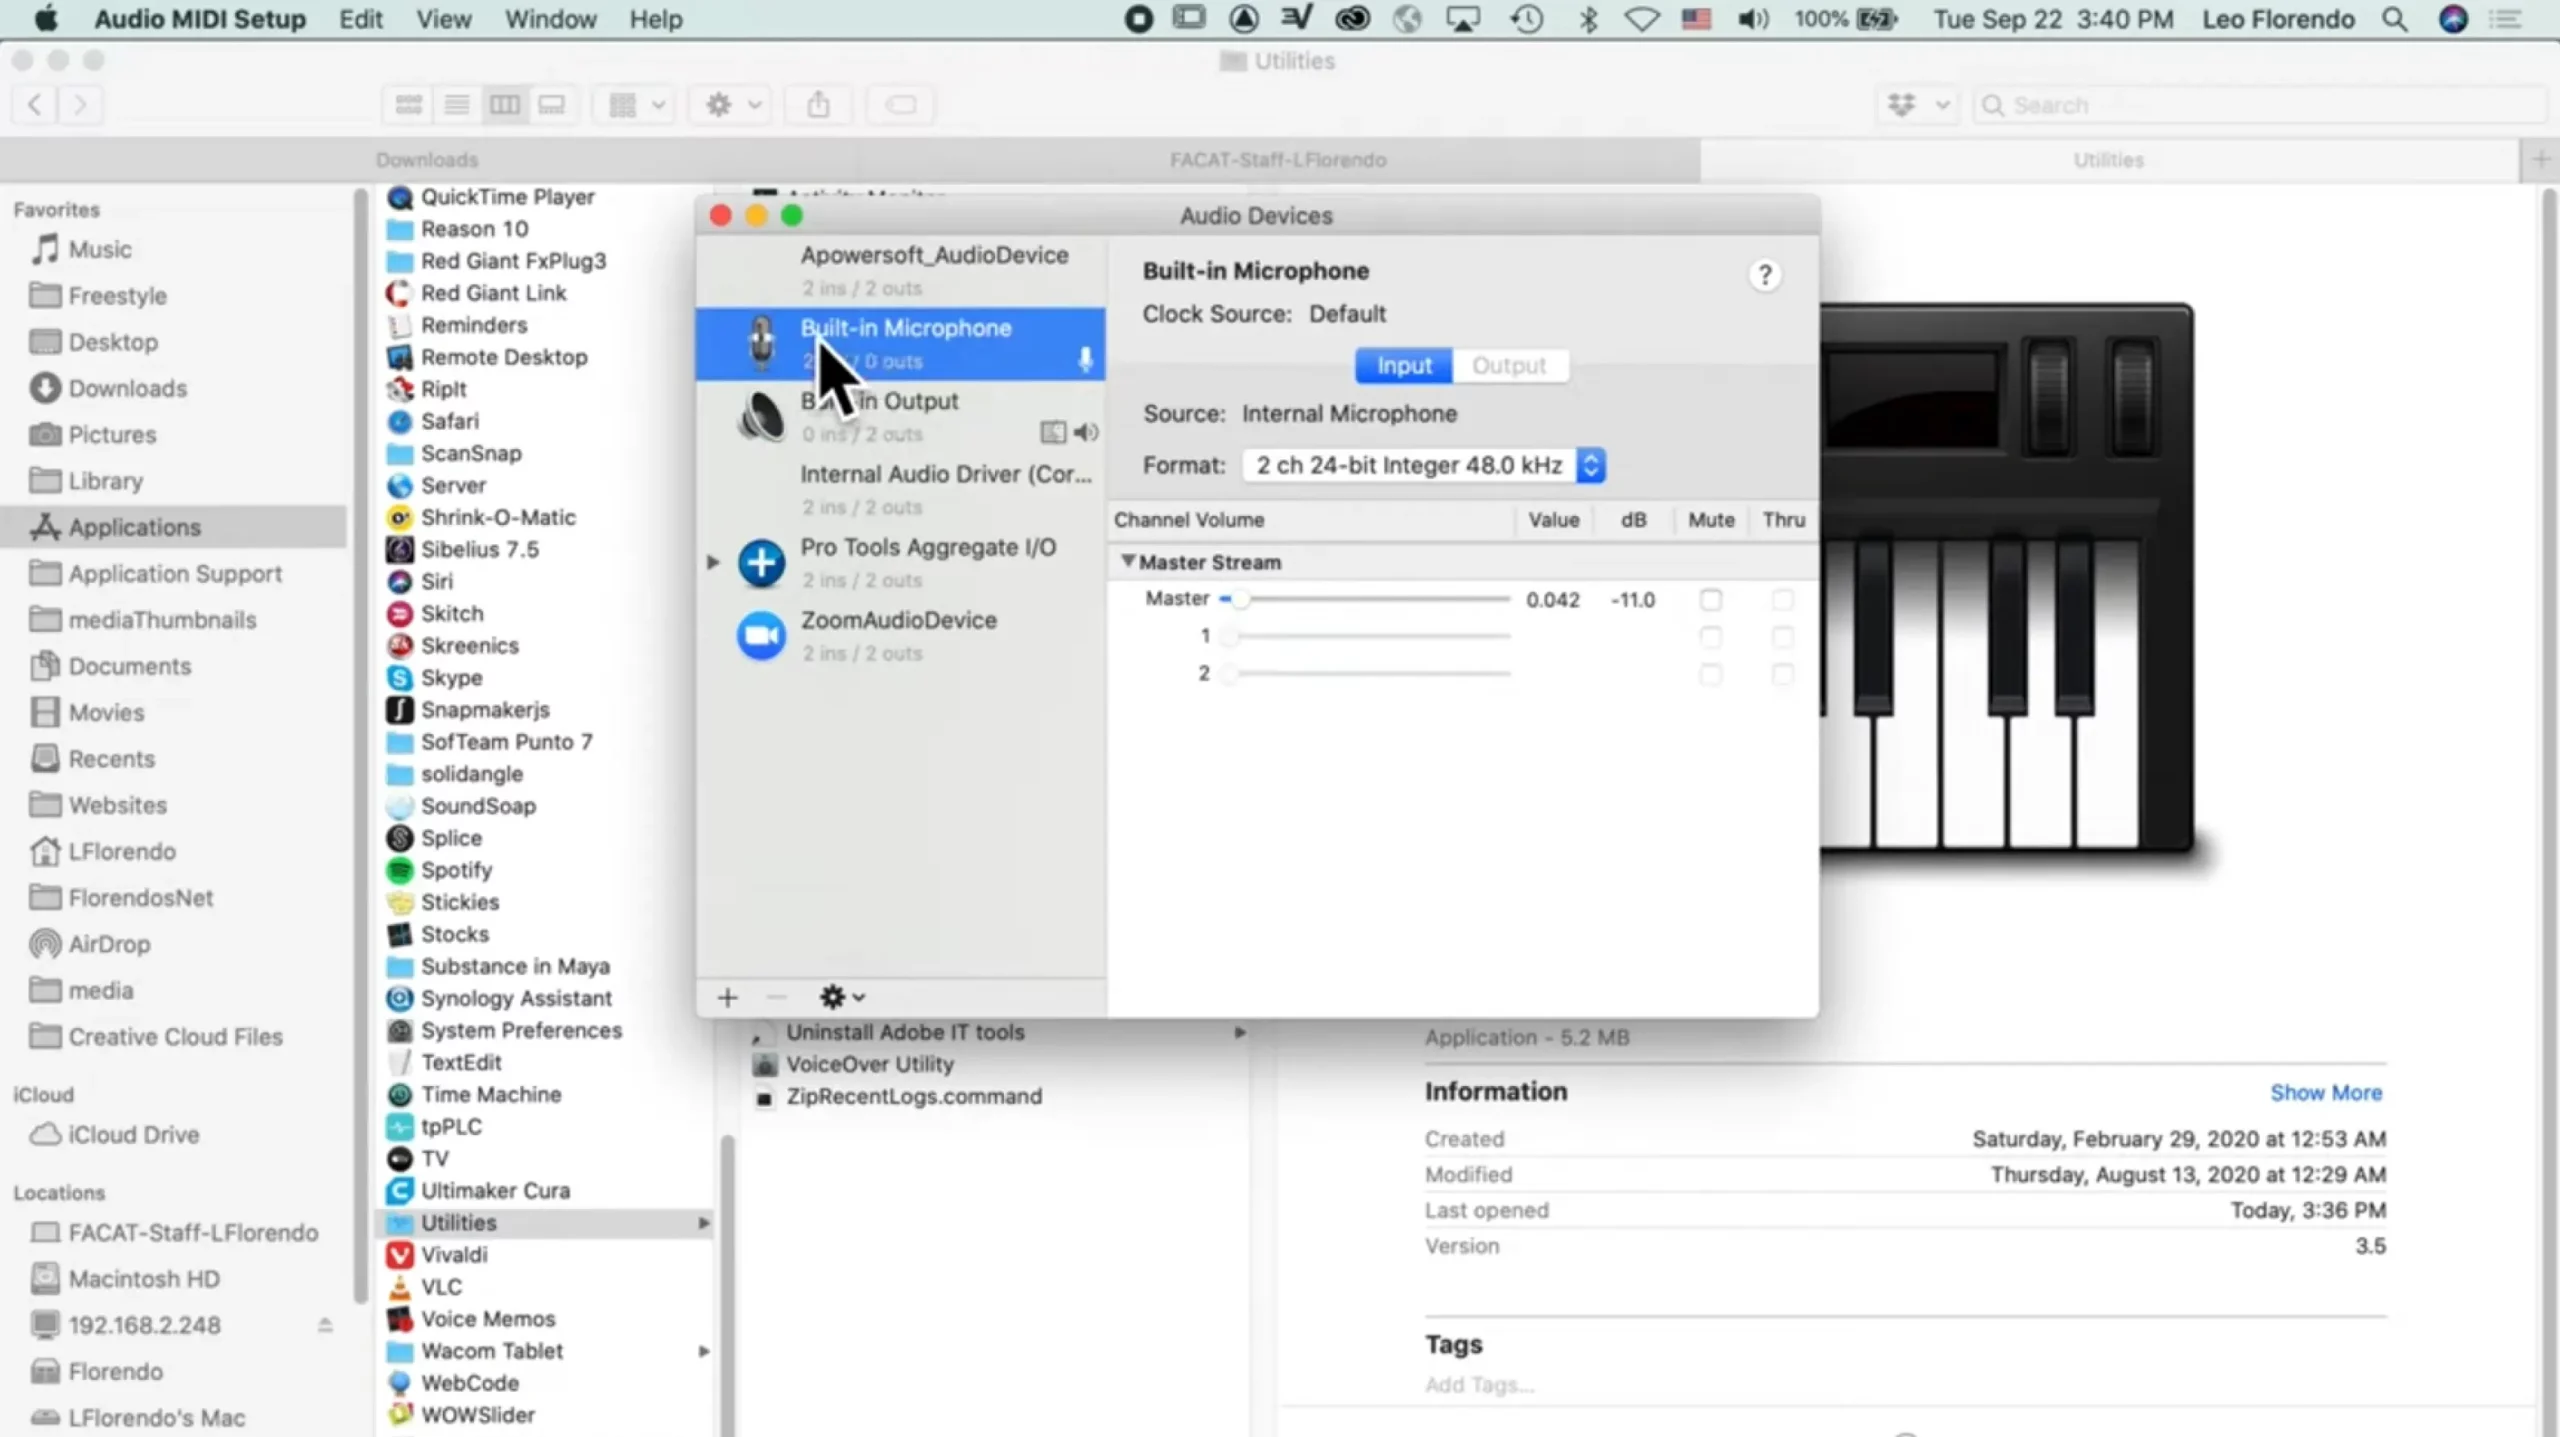Open Spotify in Applications list
This screenshot has height=1437, width=2560.
[x=456, y=870]
